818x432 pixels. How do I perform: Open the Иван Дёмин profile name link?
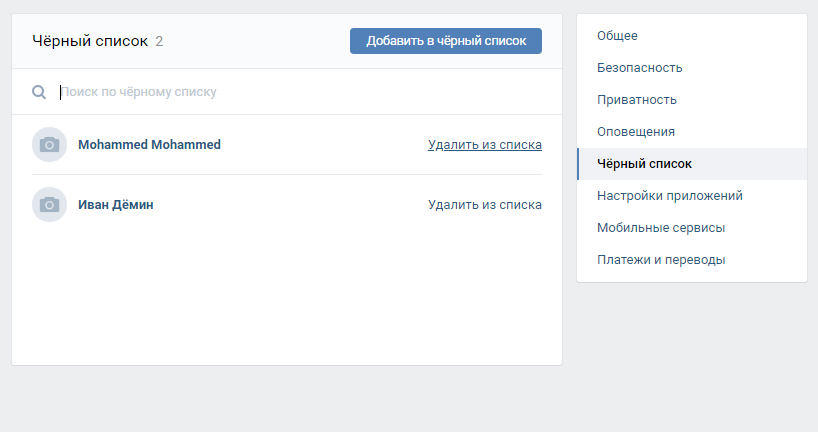pos(116,205)
